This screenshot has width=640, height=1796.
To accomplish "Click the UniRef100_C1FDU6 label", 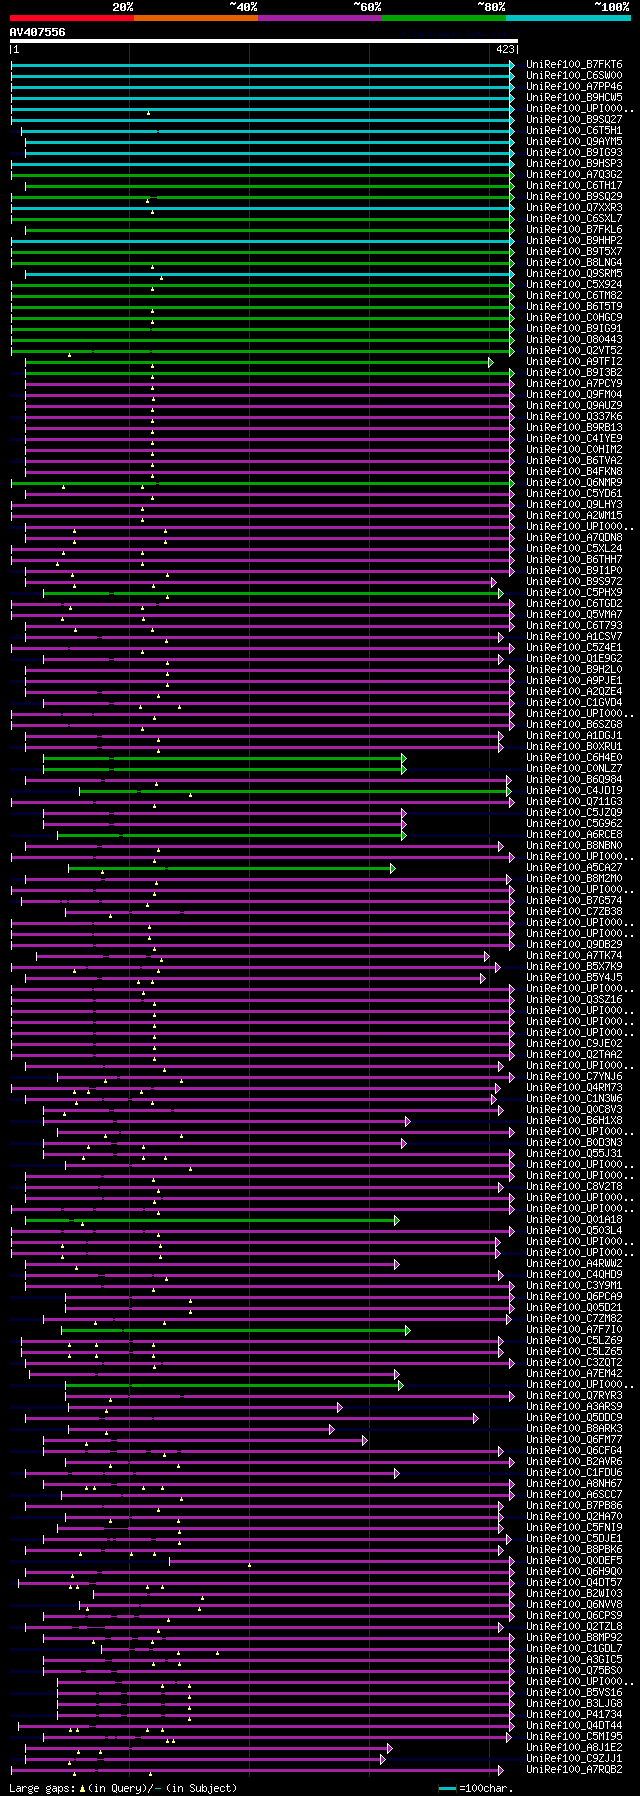I will pyautogui.click(x=574, y=1472).
